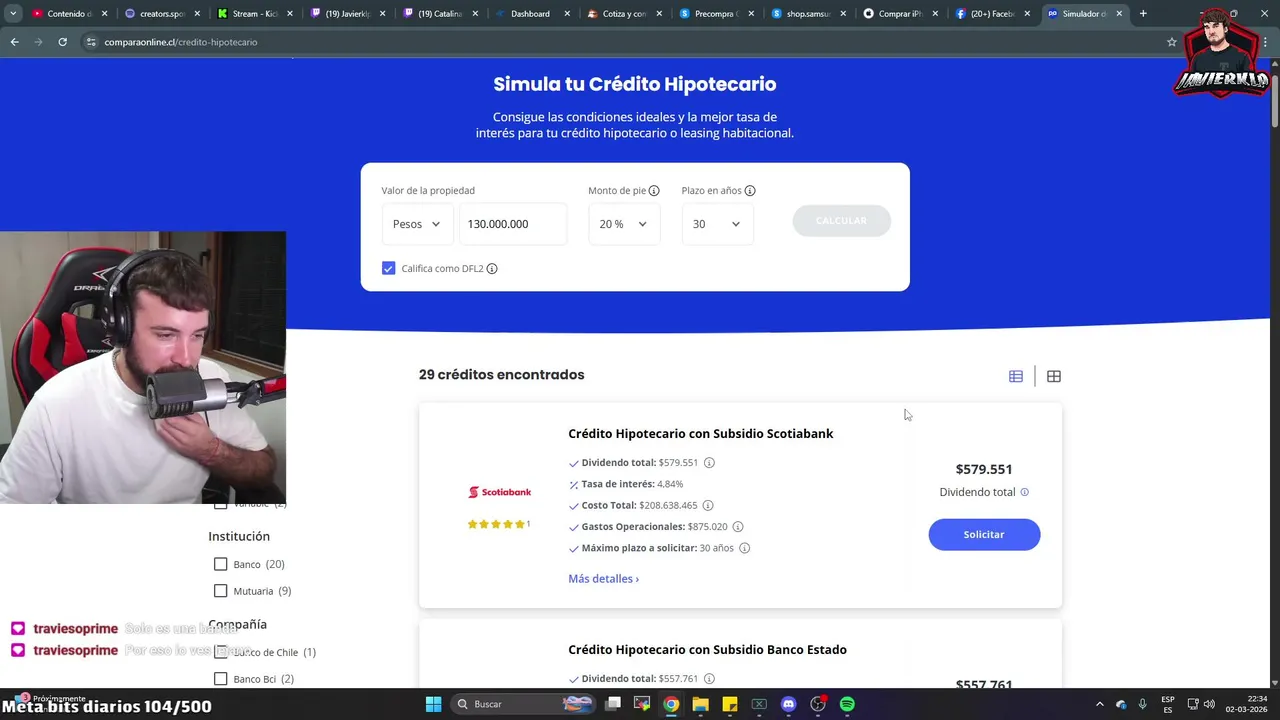Viewport: 1280px width, 720px height.
Task: Bookmark this page with the star icon
Action: (x=1172, y=42)
